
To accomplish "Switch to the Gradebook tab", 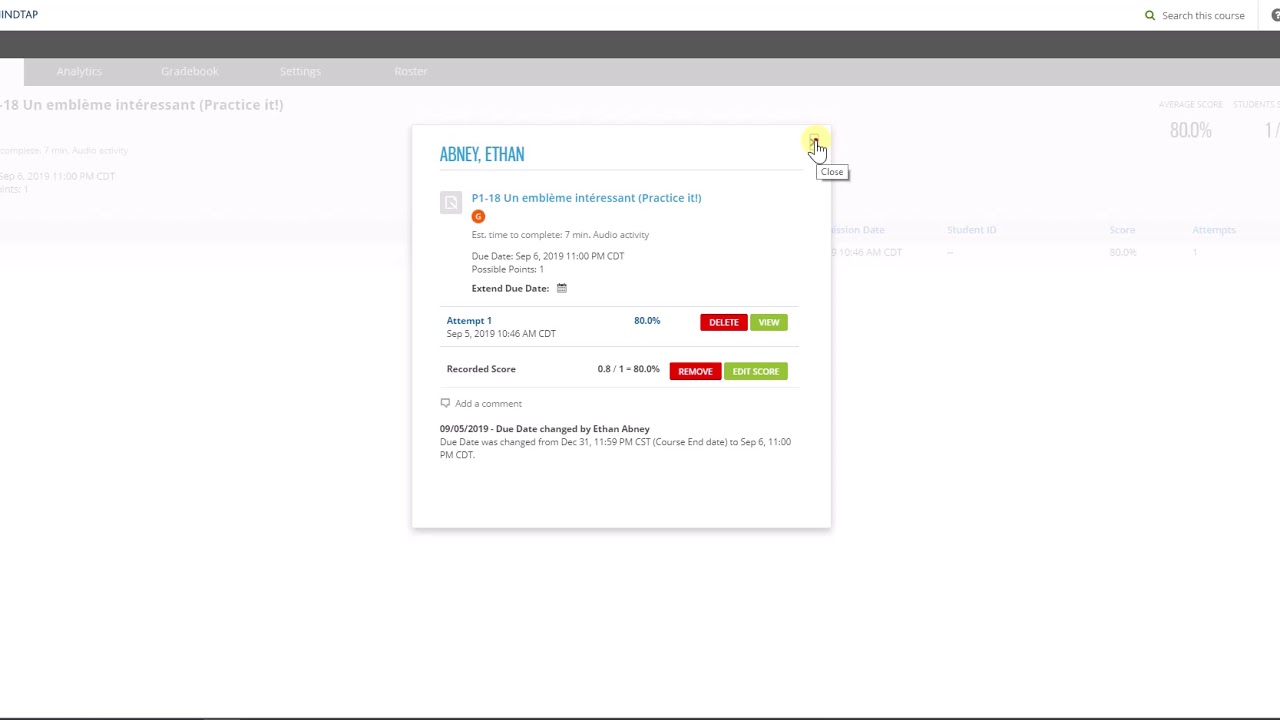I will coord(189,71).
